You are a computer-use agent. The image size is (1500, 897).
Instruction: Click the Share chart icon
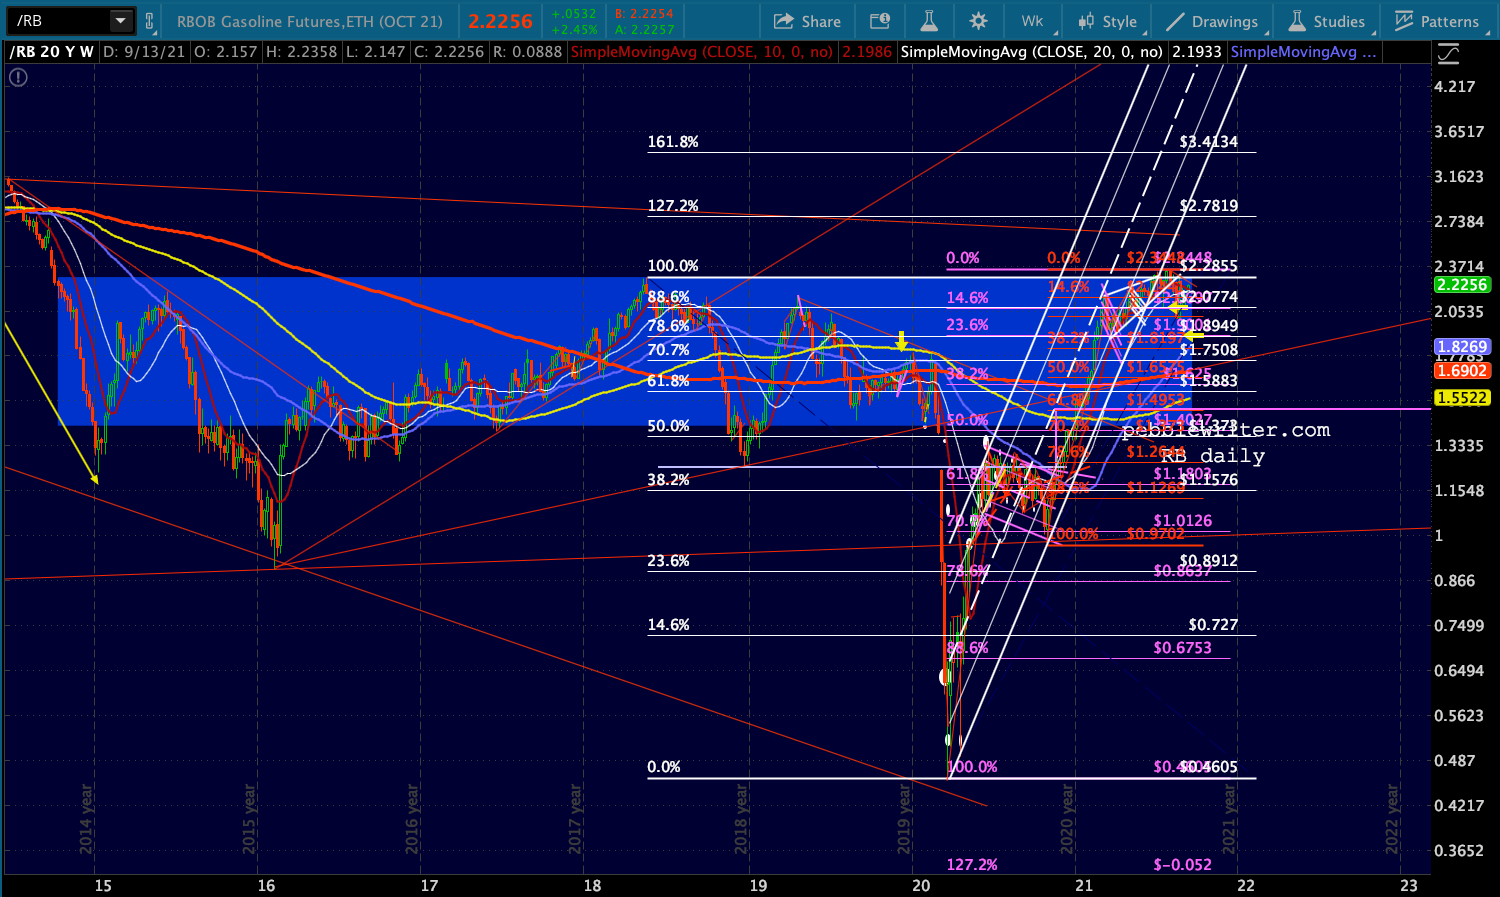[x=807, y=21]
